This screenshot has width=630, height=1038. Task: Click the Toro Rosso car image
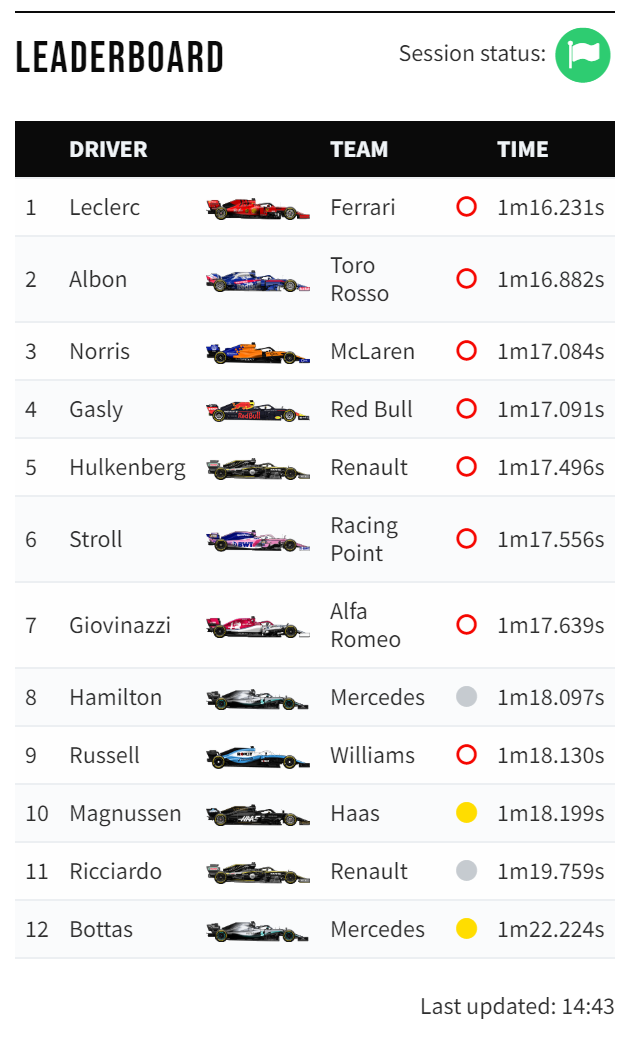coord(257,281)
